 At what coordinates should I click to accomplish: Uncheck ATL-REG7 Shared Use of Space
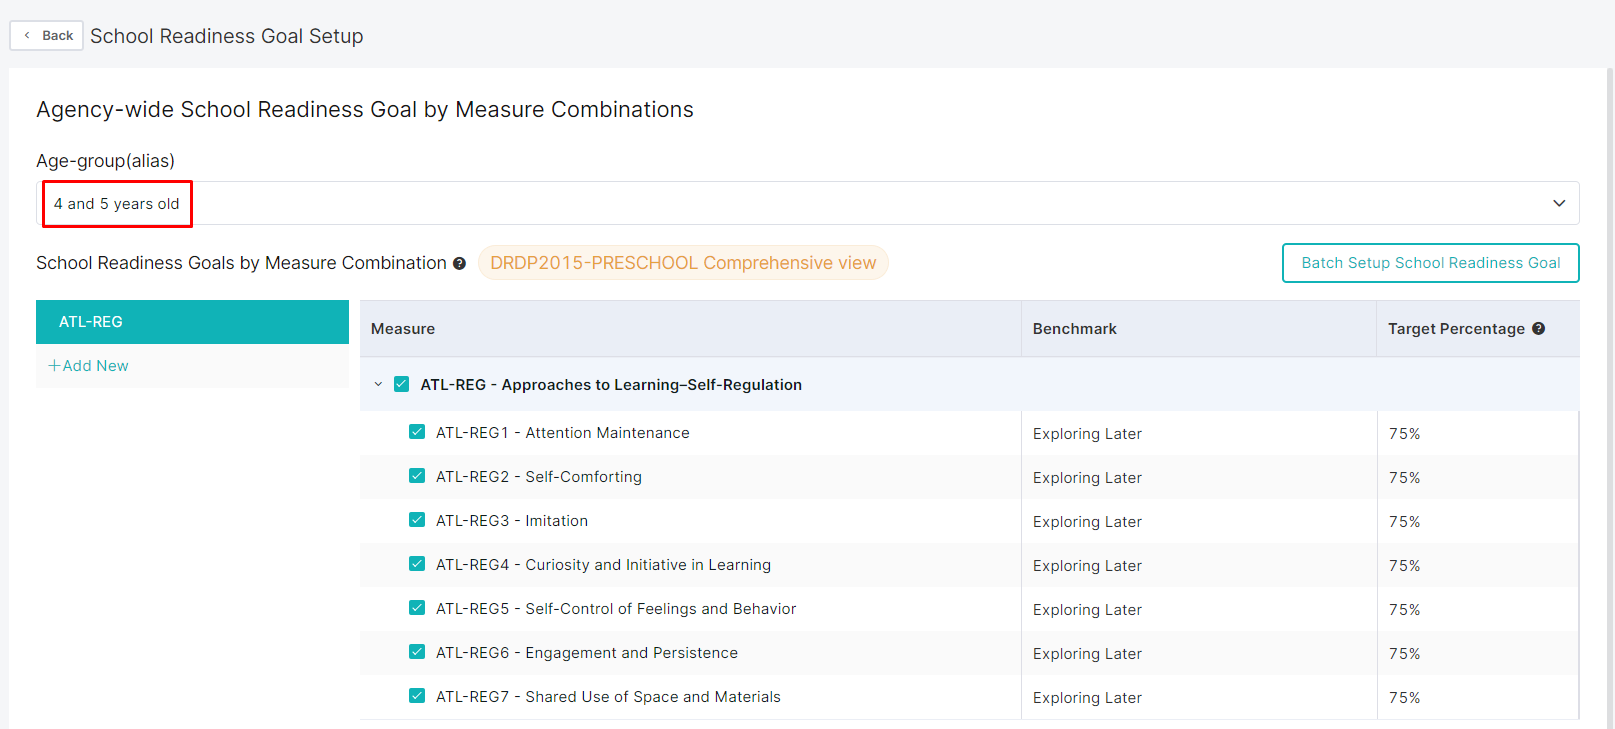pos(417,696)
